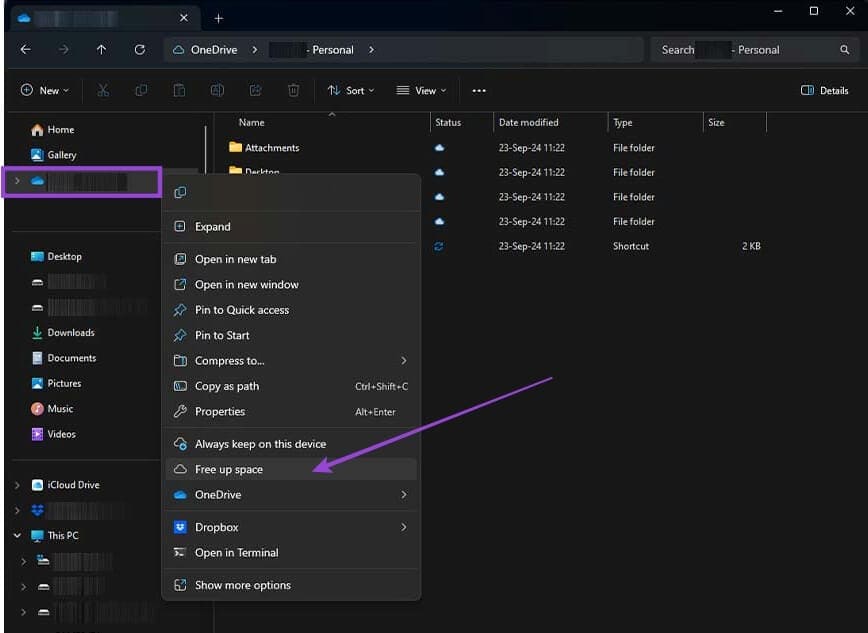Select iCloud Drive in the sidebar
868x633 pixels.
click(x=65, y=485)
